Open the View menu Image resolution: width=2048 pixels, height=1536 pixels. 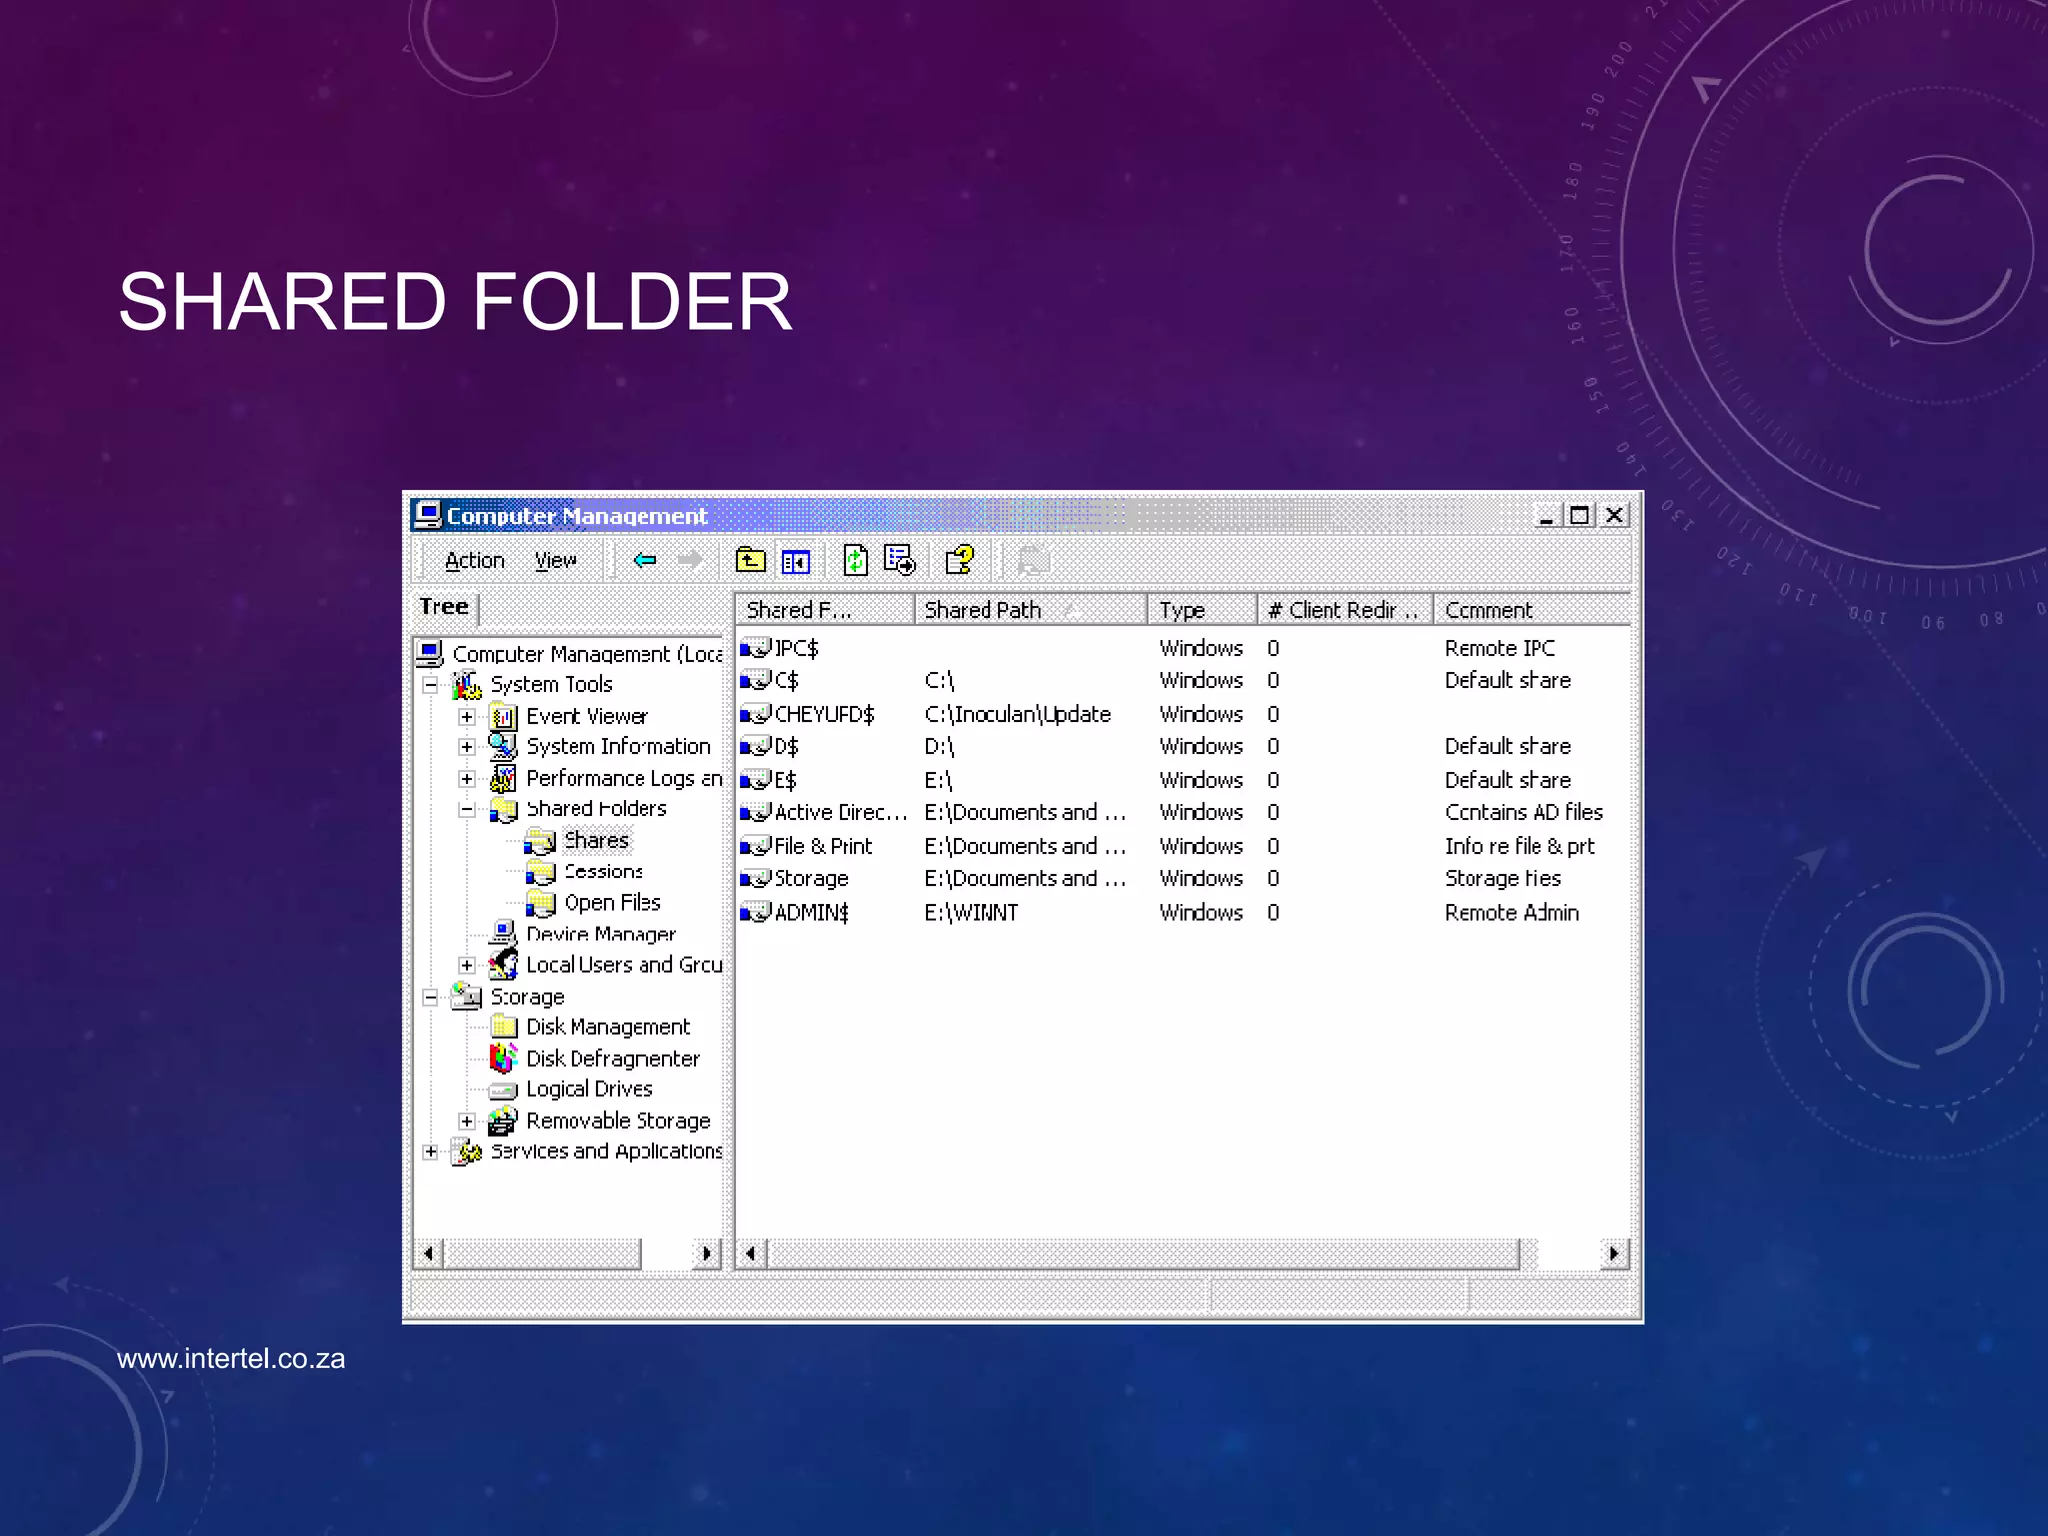pyautogui.click(x=555, y=560)
